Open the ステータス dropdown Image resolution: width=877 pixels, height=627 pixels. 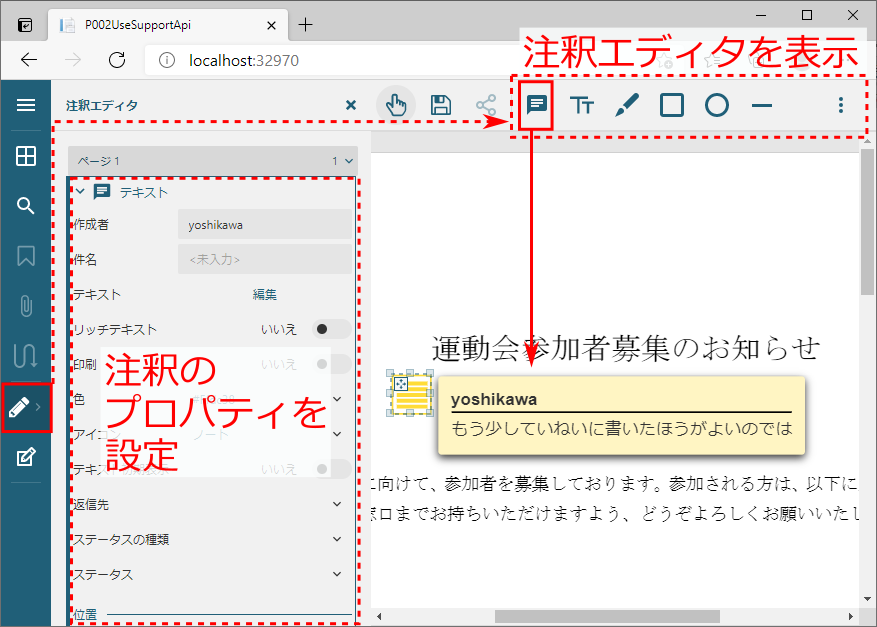click(337, 574)
